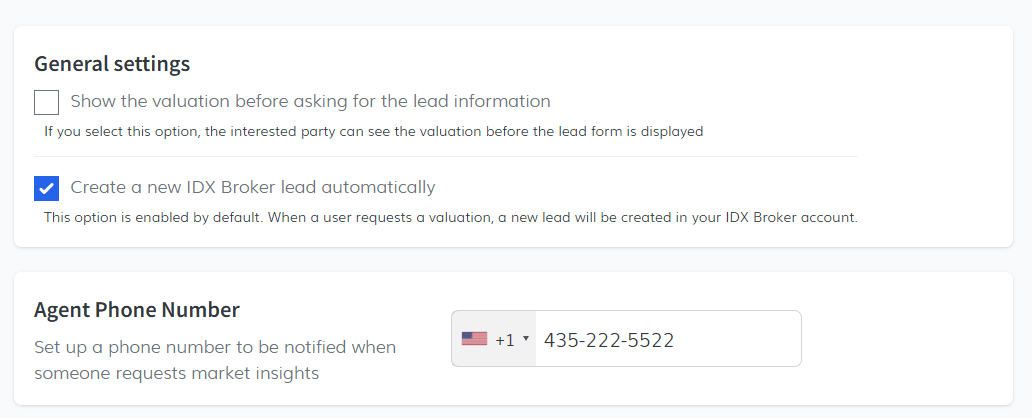Click the Agent Phone Number heading
1032x418 pixels.
pyautogui.click(x=137, y=310)
